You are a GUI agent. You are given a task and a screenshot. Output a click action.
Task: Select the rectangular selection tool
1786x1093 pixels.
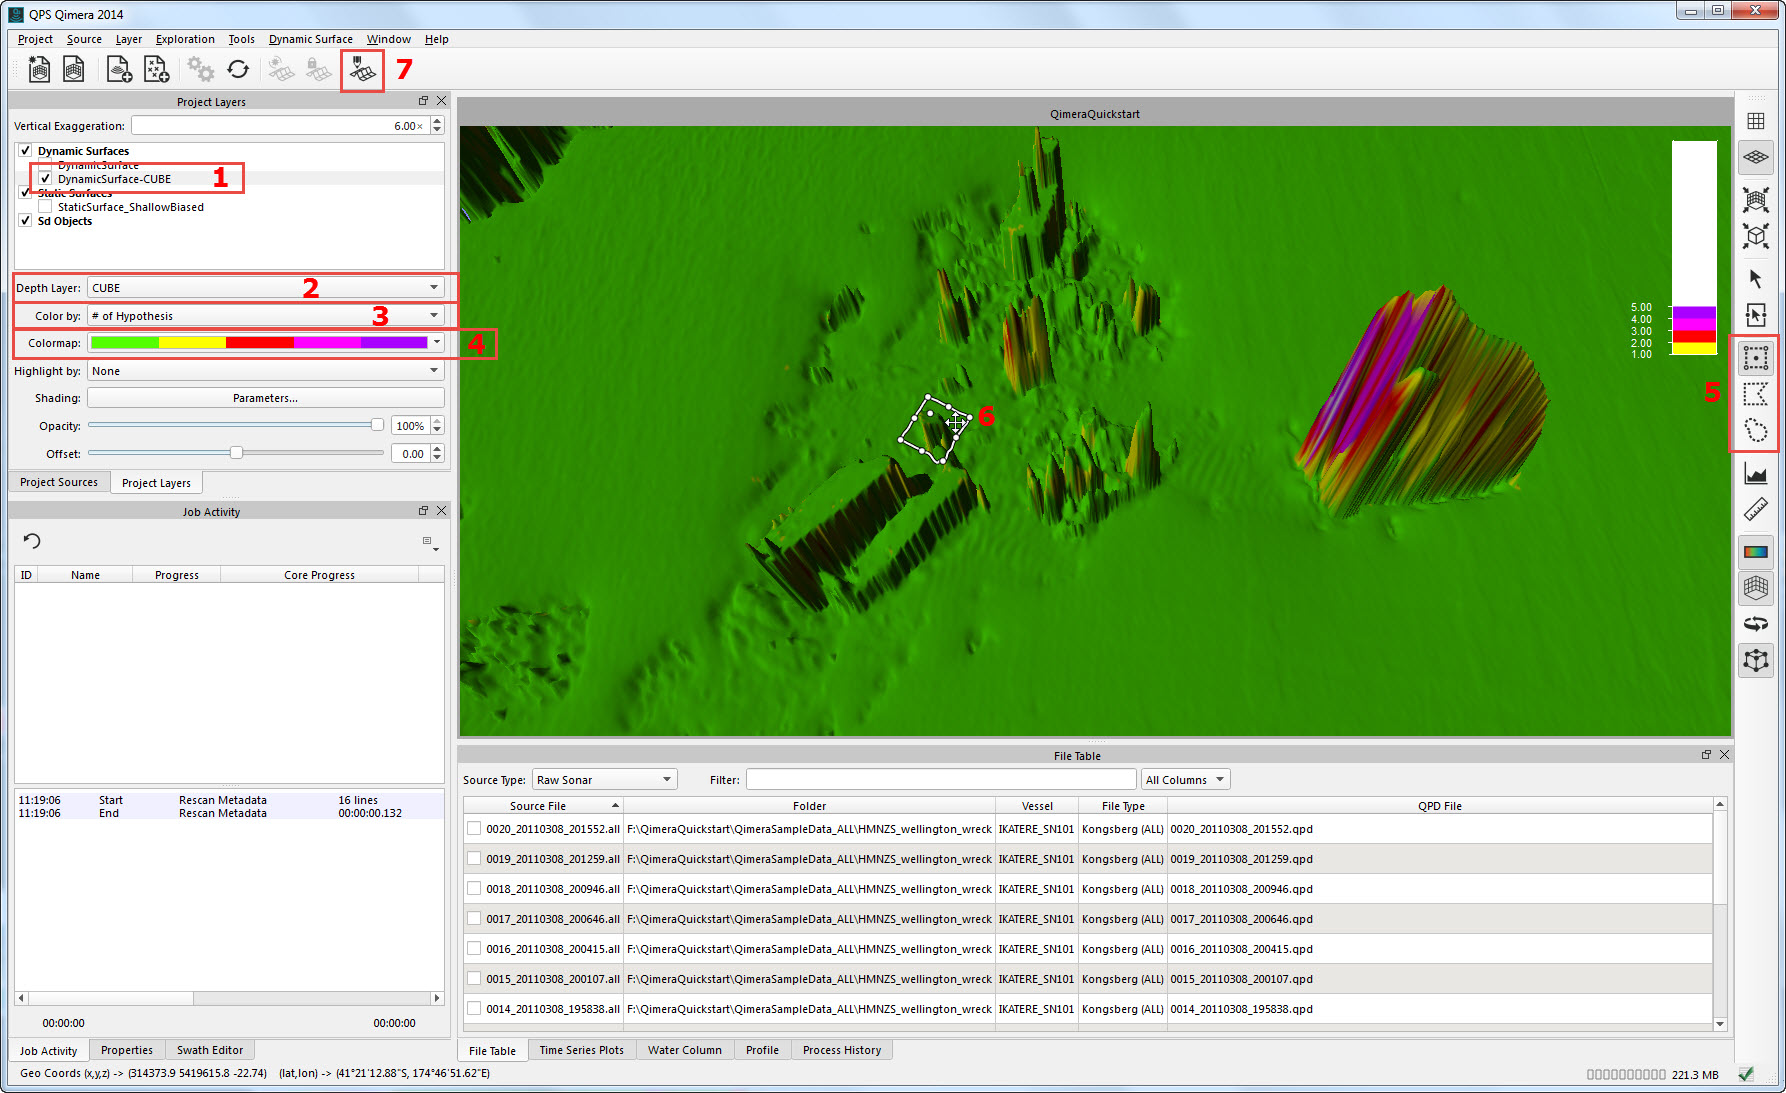click(x=1755, y=358)
